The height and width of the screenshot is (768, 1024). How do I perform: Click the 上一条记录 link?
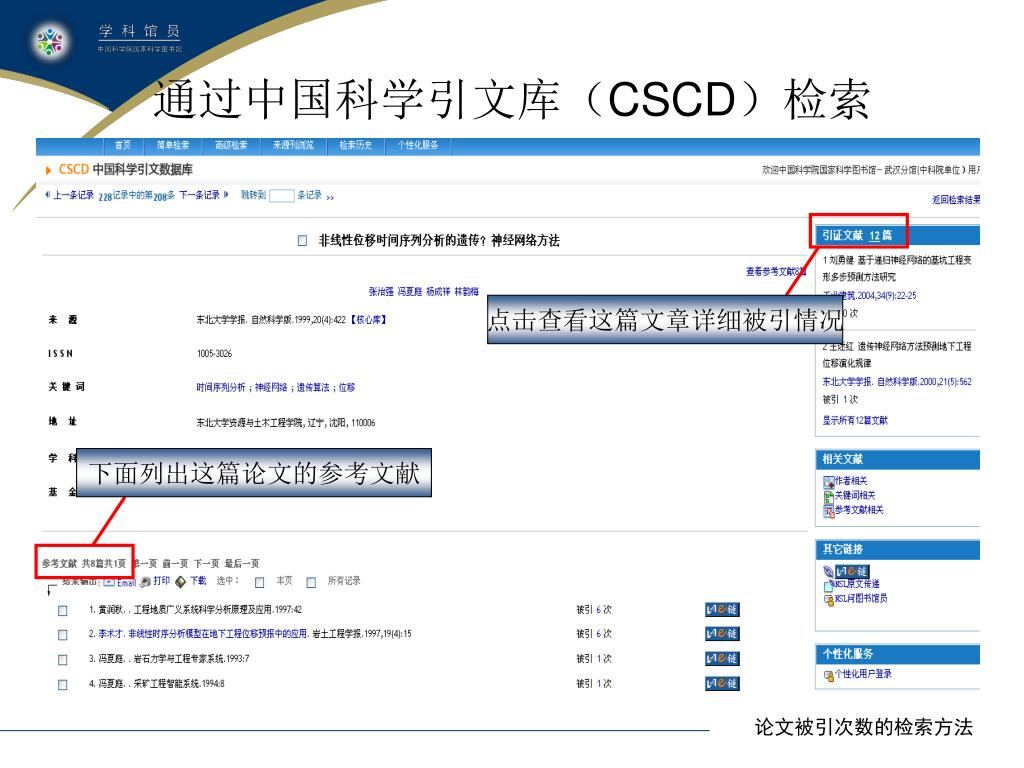pos(74,195)
